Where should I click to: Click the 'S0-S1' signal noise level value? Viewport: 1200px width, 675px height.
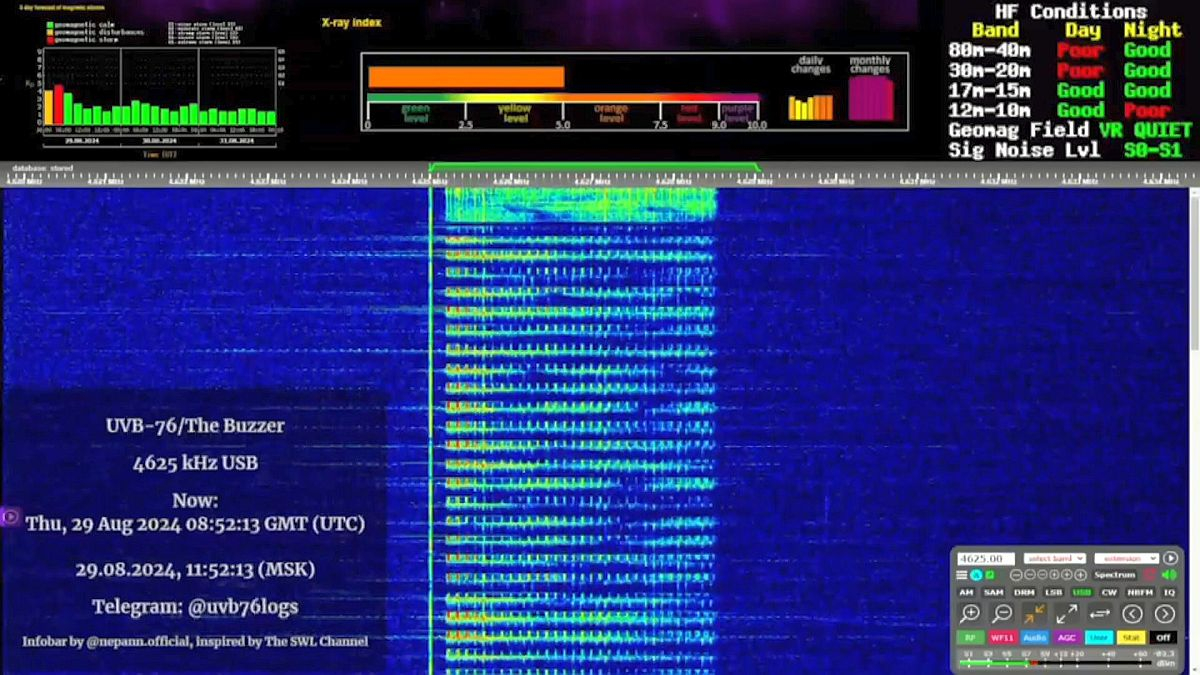point(1153,150)
